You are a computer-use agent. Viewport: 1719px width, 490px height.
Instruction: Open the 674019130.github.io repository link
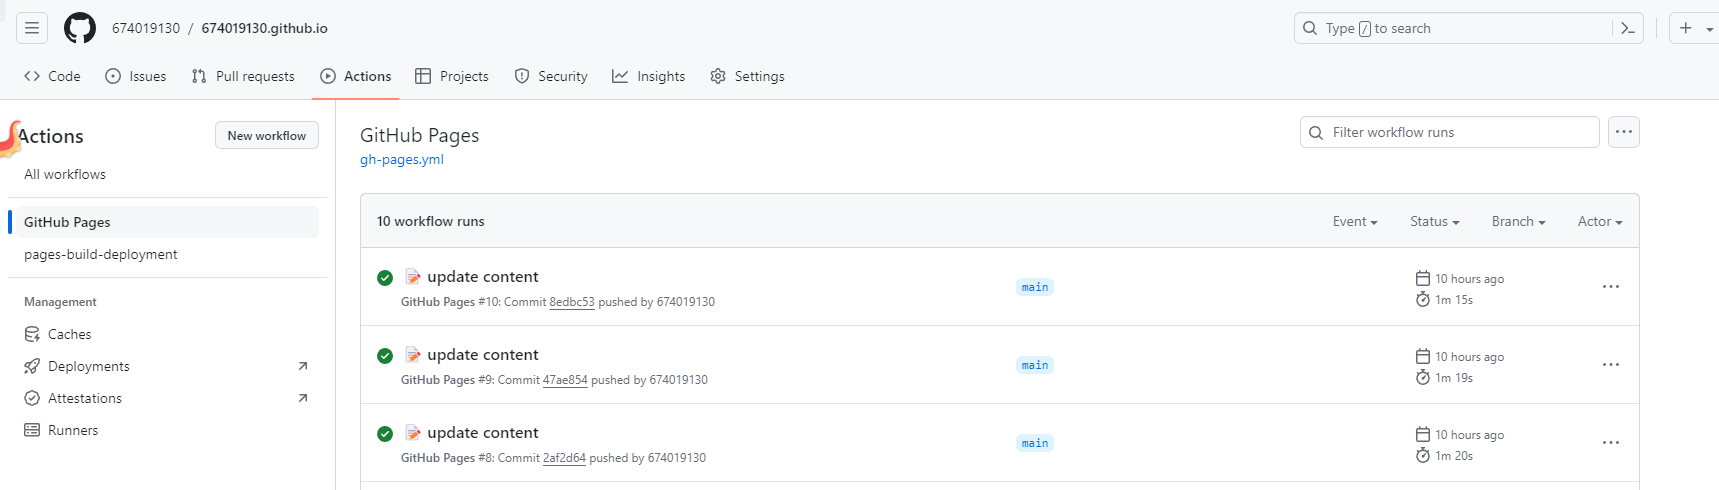(x=265, y=28)
